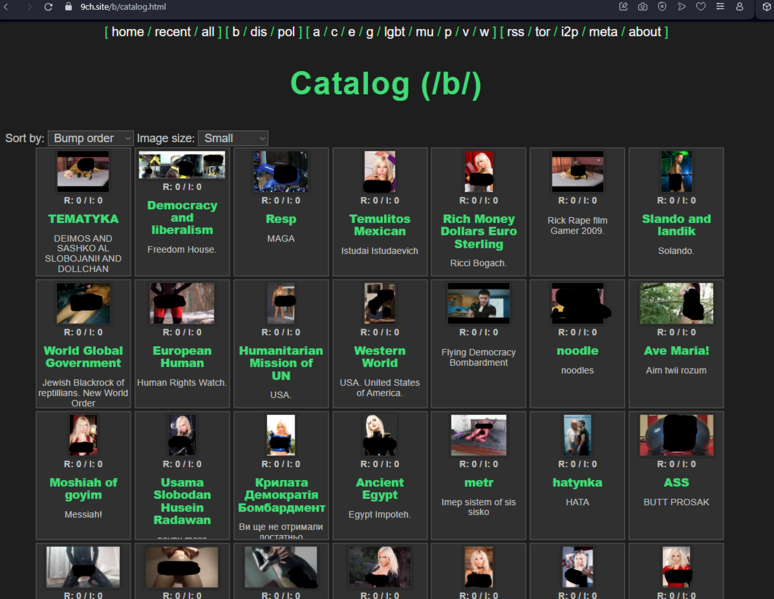Open the b board link
Image resolution: width=774 pixels, height=599 pixels.
pos(236,32)
